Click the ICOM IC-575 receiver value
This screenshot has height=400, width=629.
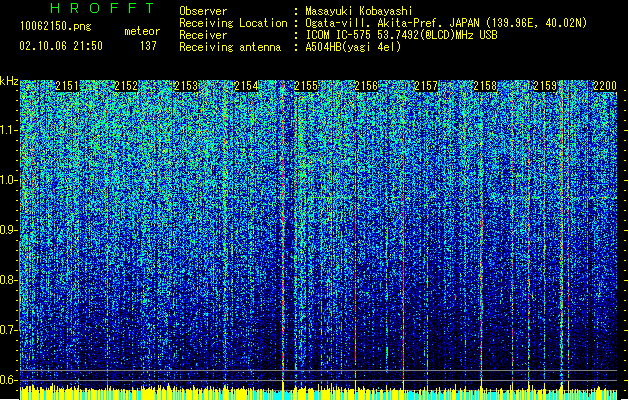(402, 35)
